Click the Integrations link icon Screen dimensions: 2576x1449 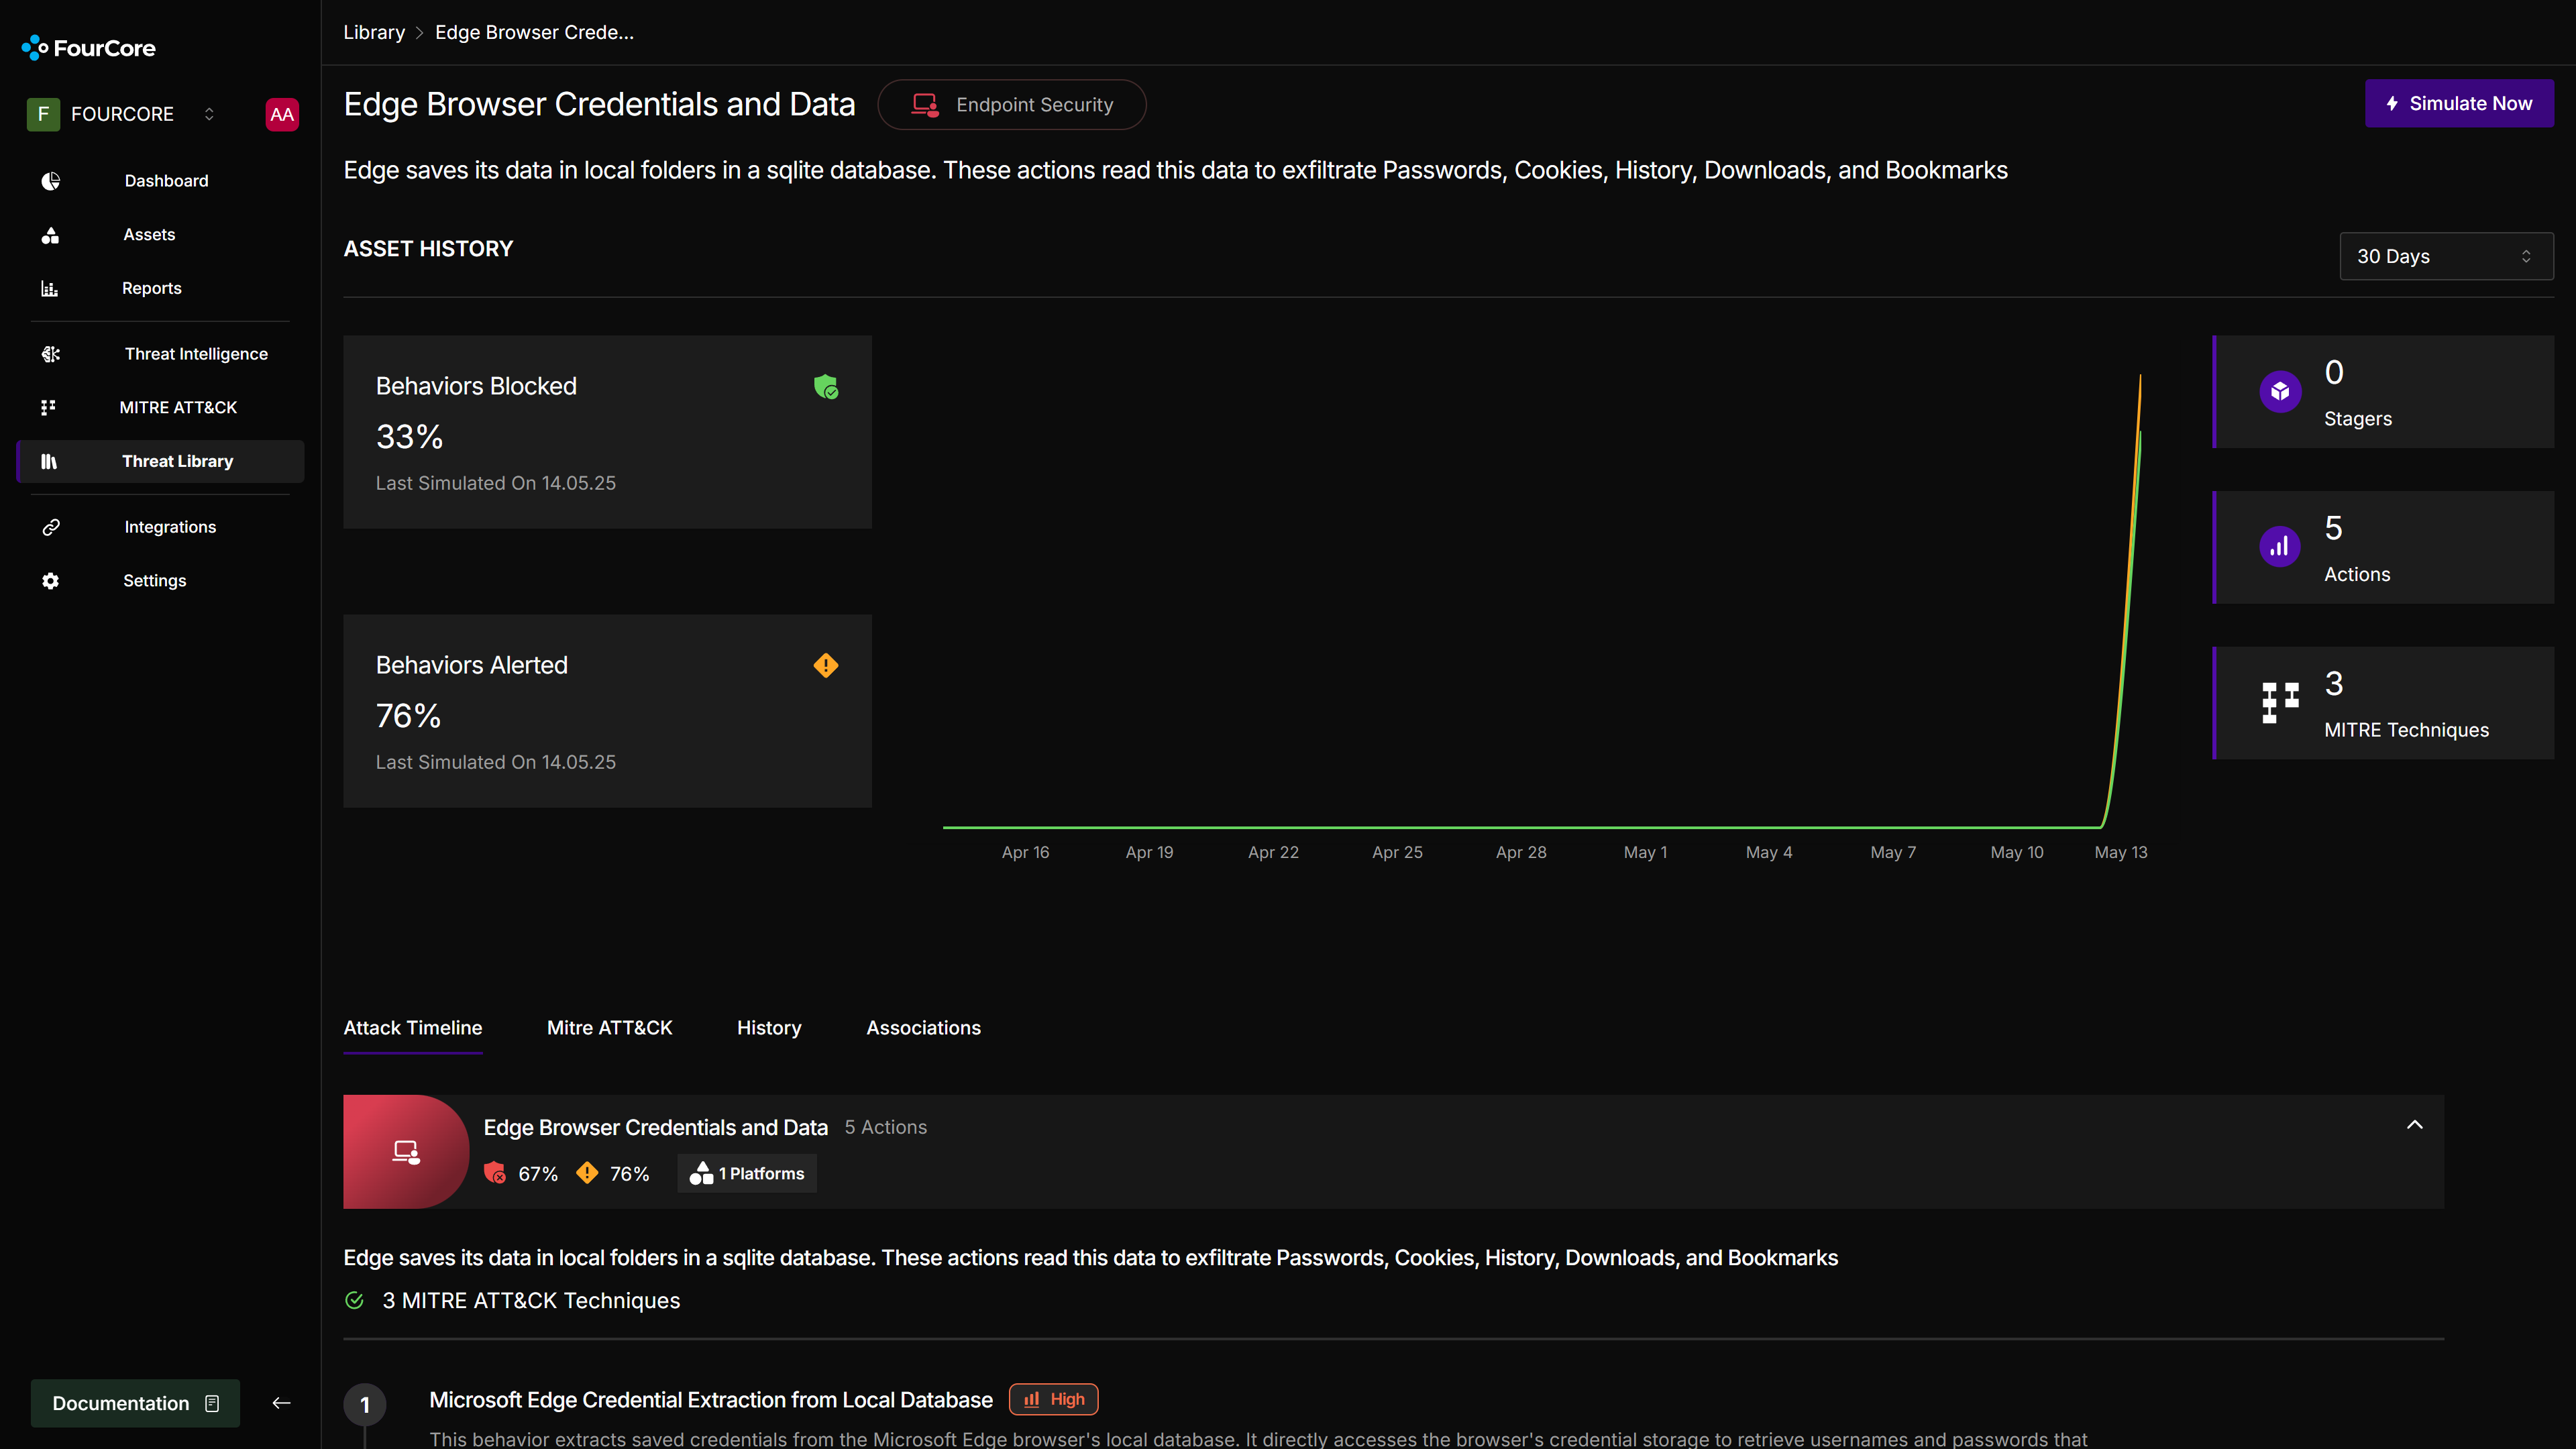tap(50, 527)
